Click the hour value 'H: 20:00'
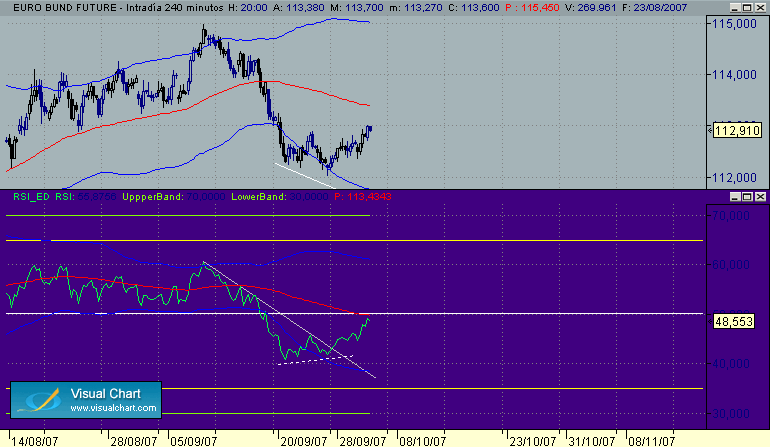 pyautogui.click(x=248, y=8)
